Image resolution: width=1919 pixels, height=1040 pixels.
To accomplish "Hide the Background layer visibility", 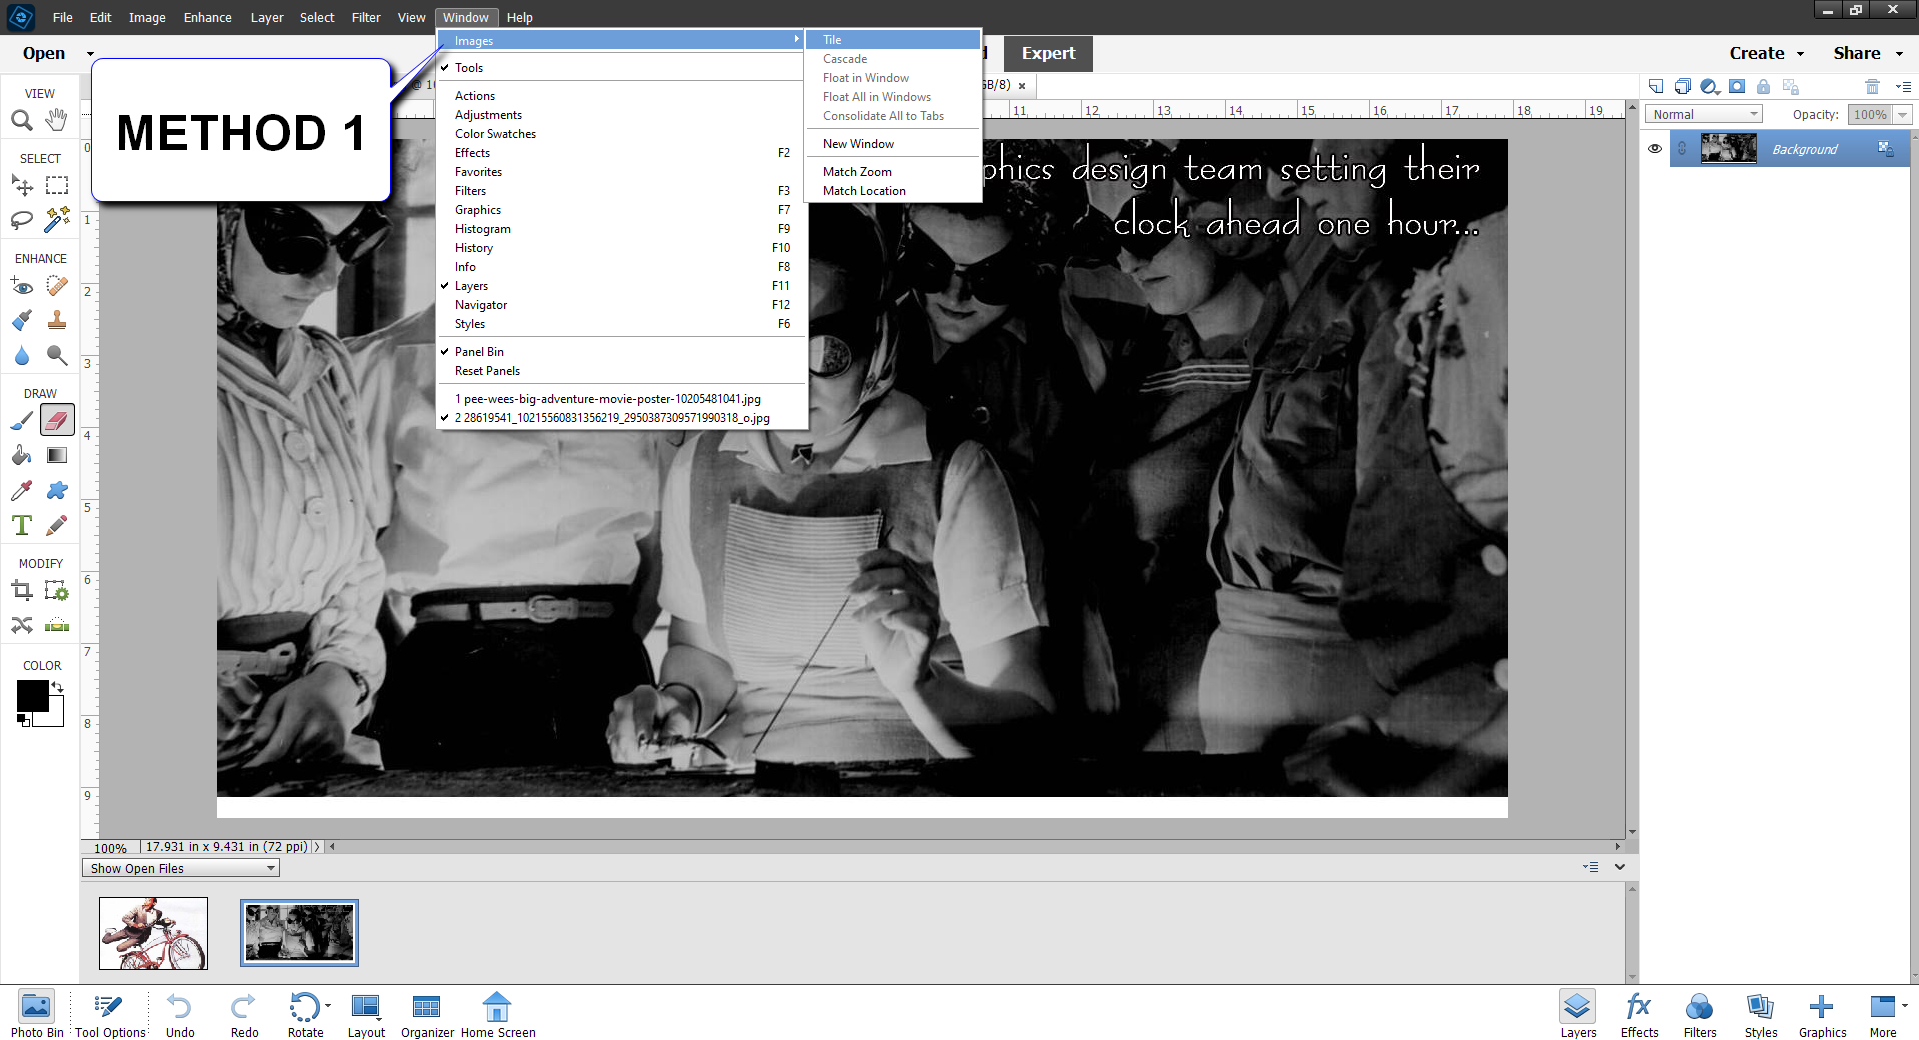I will pos(1655,148).
